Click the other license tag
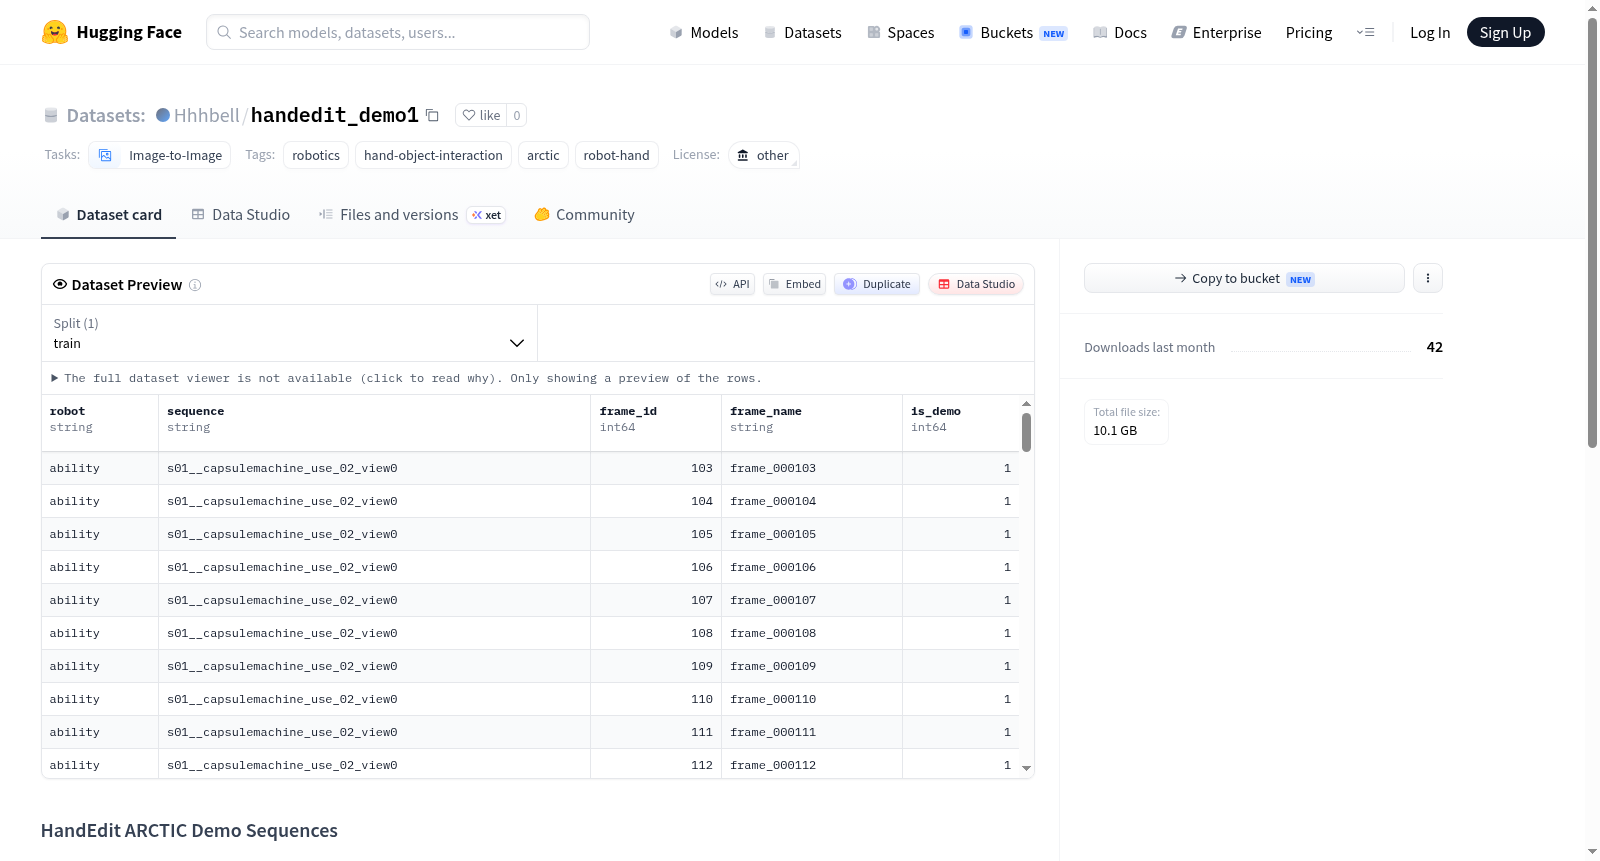The height and width of the screenshot is (861, 1600). pyautogui.click(x=764, y=155)
